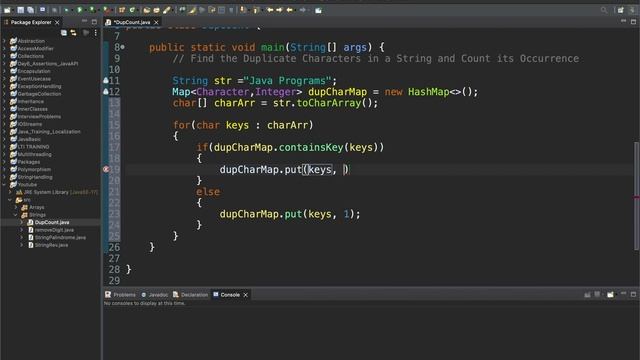The image size is (640, 360).
Task: Toggle Mark Occurrences highlighter
Action: 192,10
